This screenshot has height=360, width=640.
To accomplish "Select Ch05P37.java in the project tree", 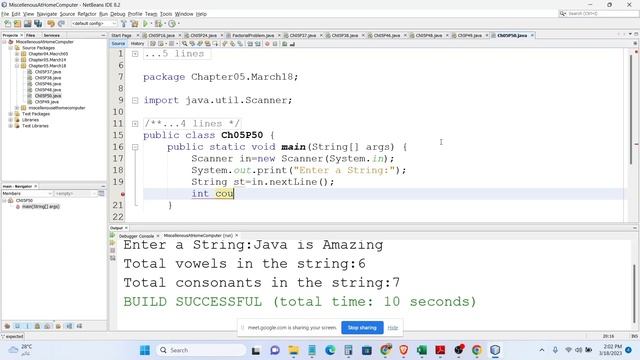I will pyautogui.click(x=48, y=72).
